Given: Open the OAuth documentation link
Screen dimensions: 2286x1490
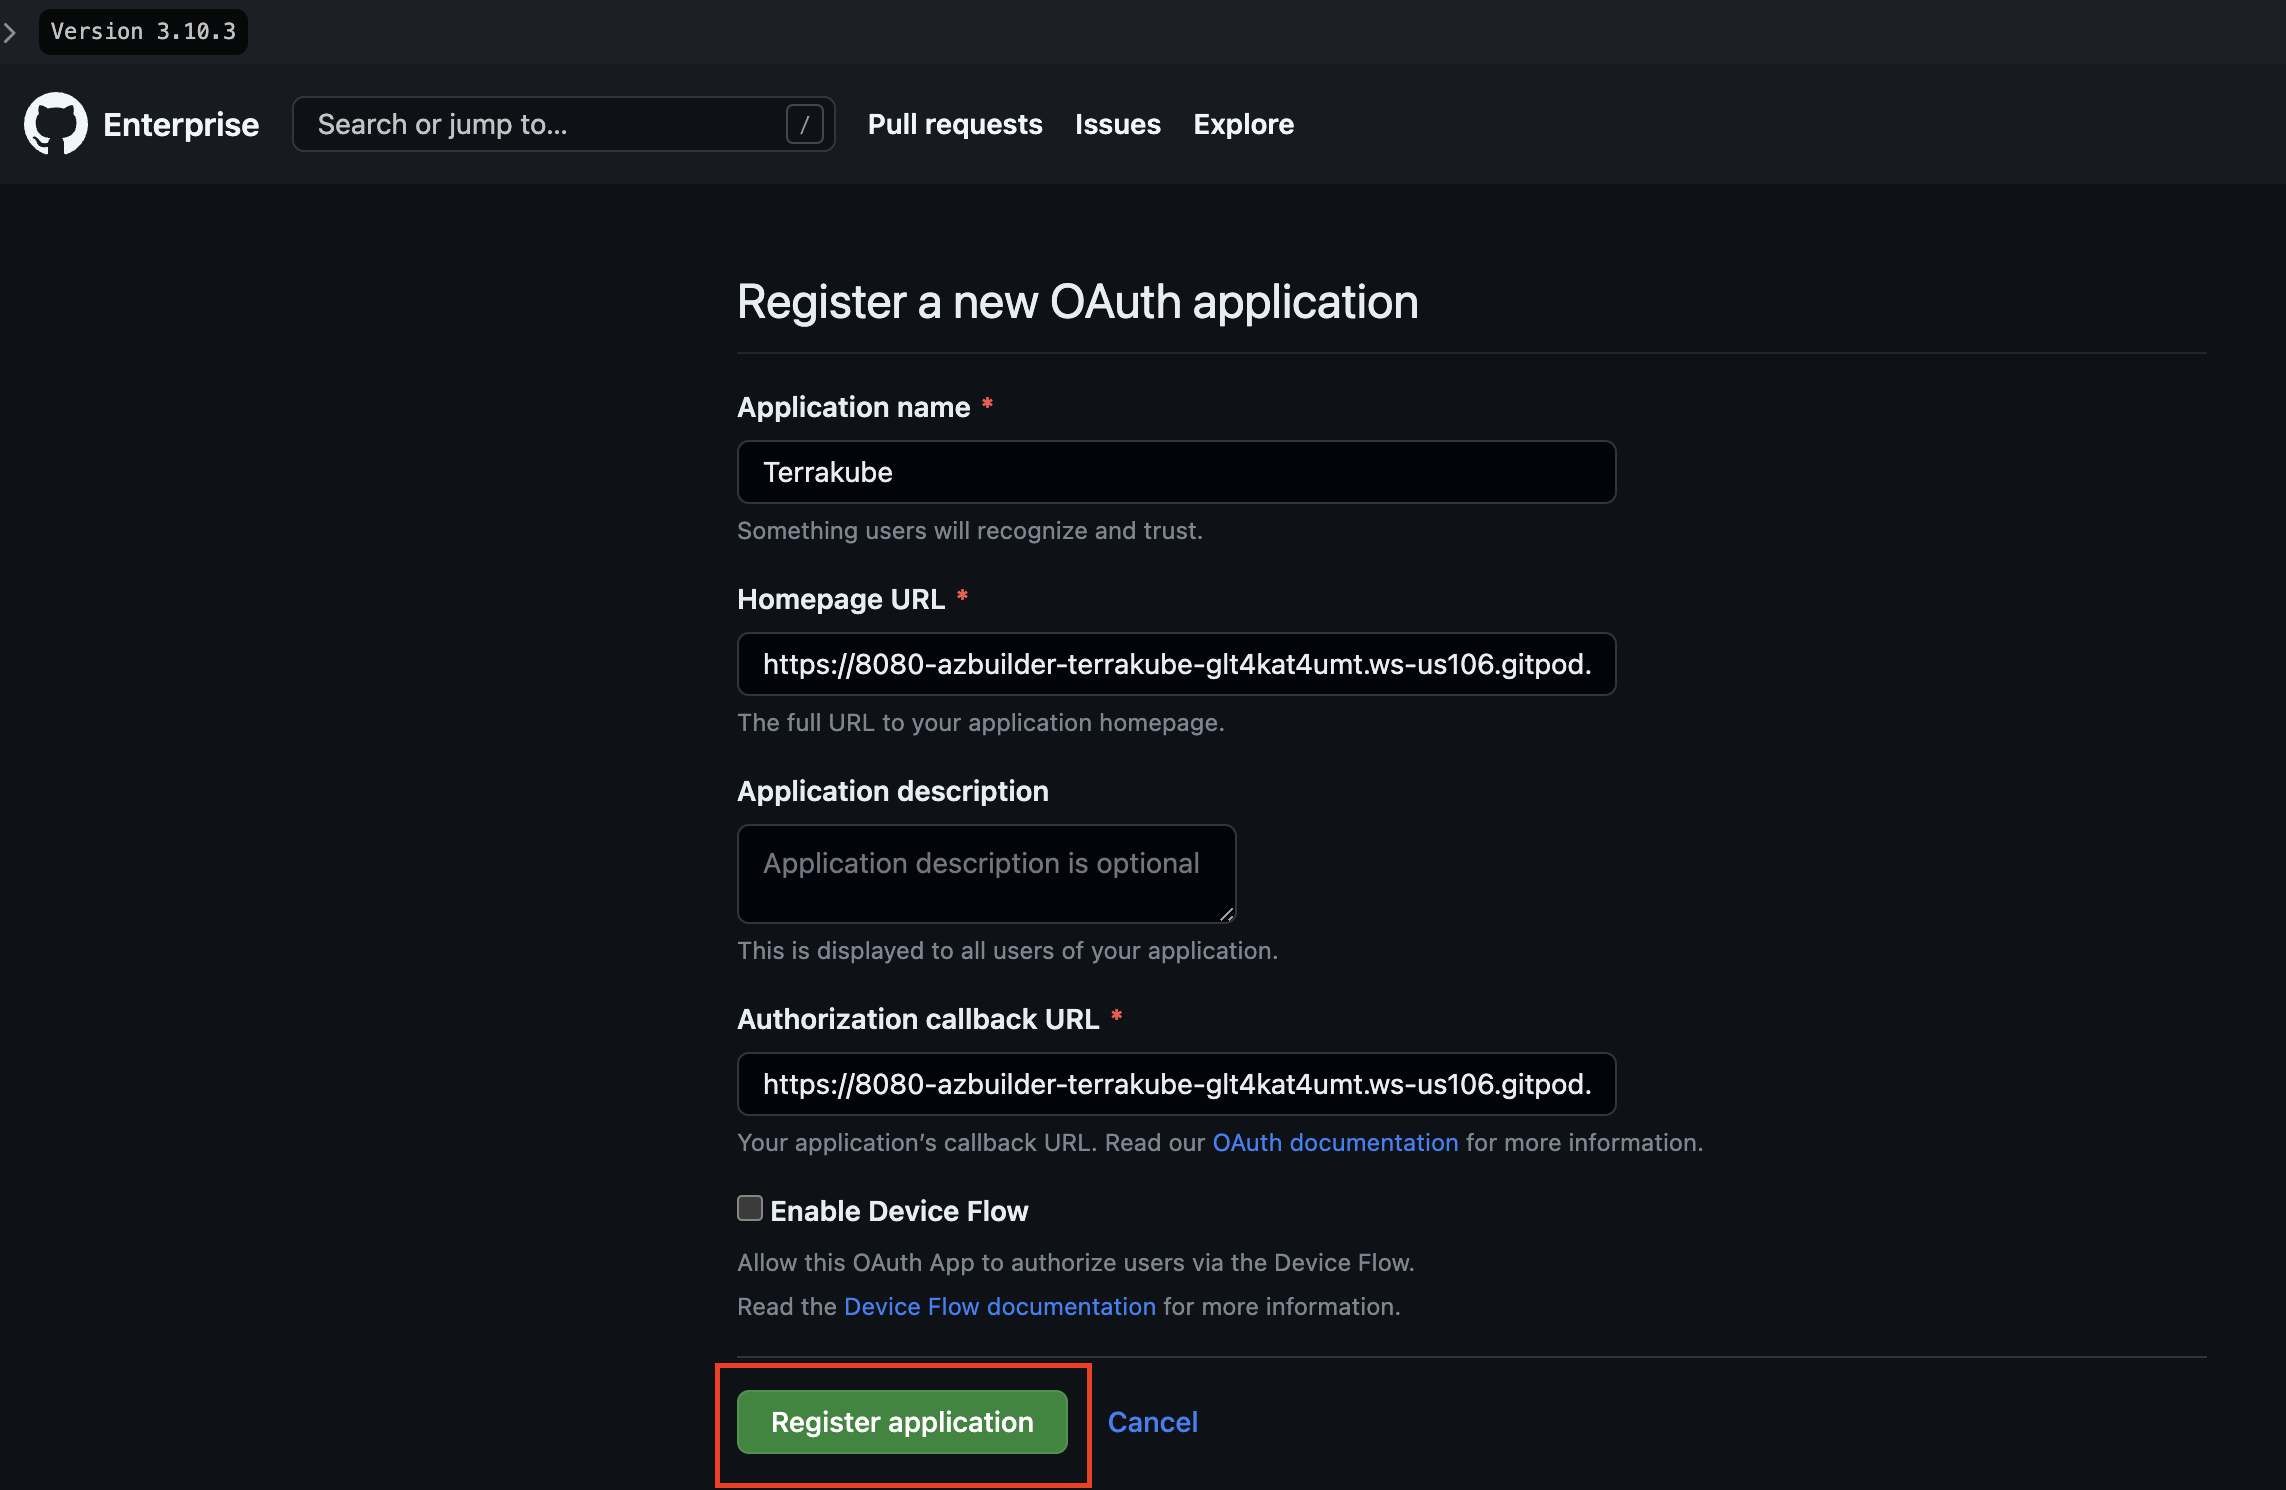Looking at the screenshot, I should (x=1335, y=1142).
